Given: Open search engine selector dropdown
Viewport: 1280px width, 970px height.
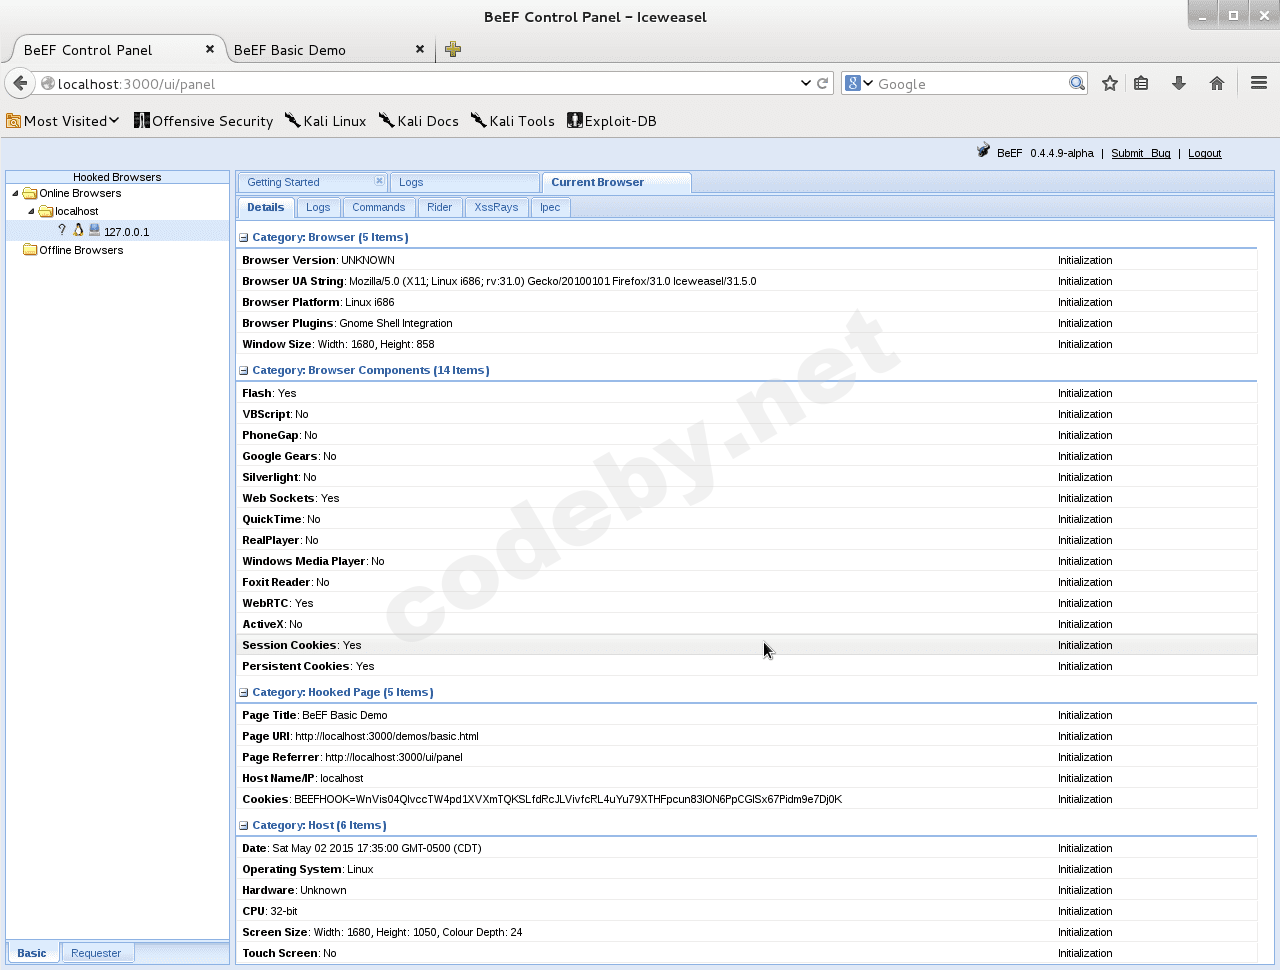Looking at the screenshot, I should (859, 84).
